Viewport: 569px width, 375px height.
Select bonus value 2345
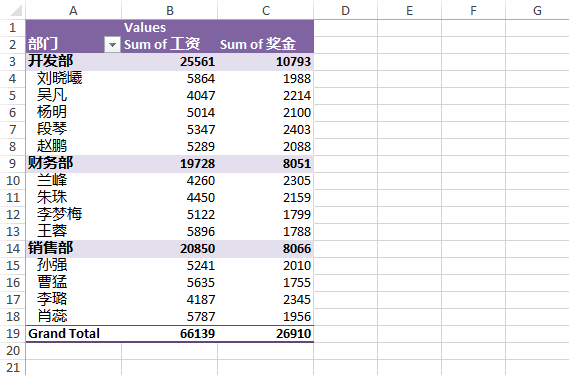[x=297, y=299]
